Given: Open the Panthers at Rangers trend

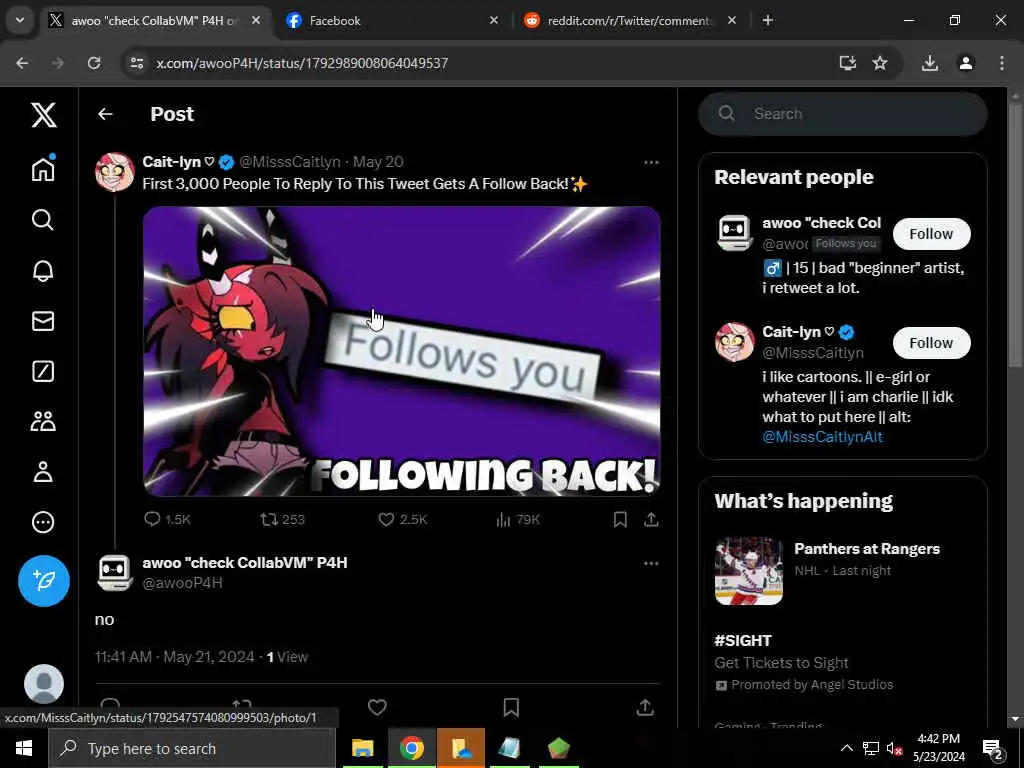Looking at the screenshot, I should tap(867, 549).
